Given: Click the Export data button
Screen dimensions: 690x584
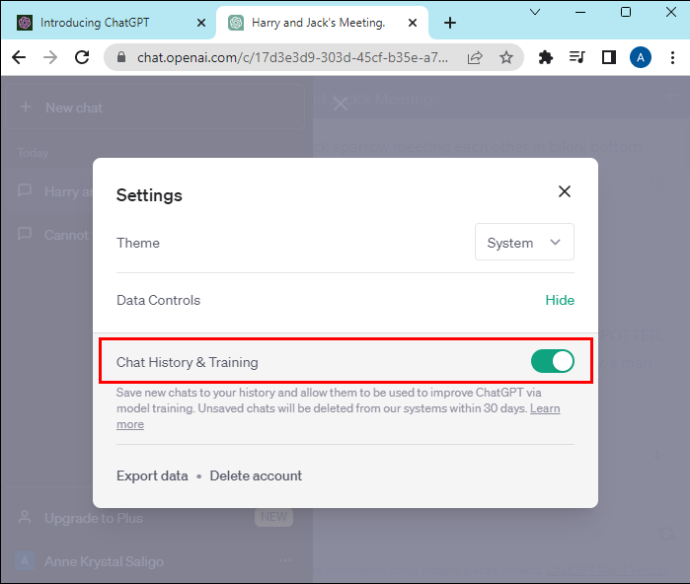Looking at the screenshot, I should tap(152, 476).
